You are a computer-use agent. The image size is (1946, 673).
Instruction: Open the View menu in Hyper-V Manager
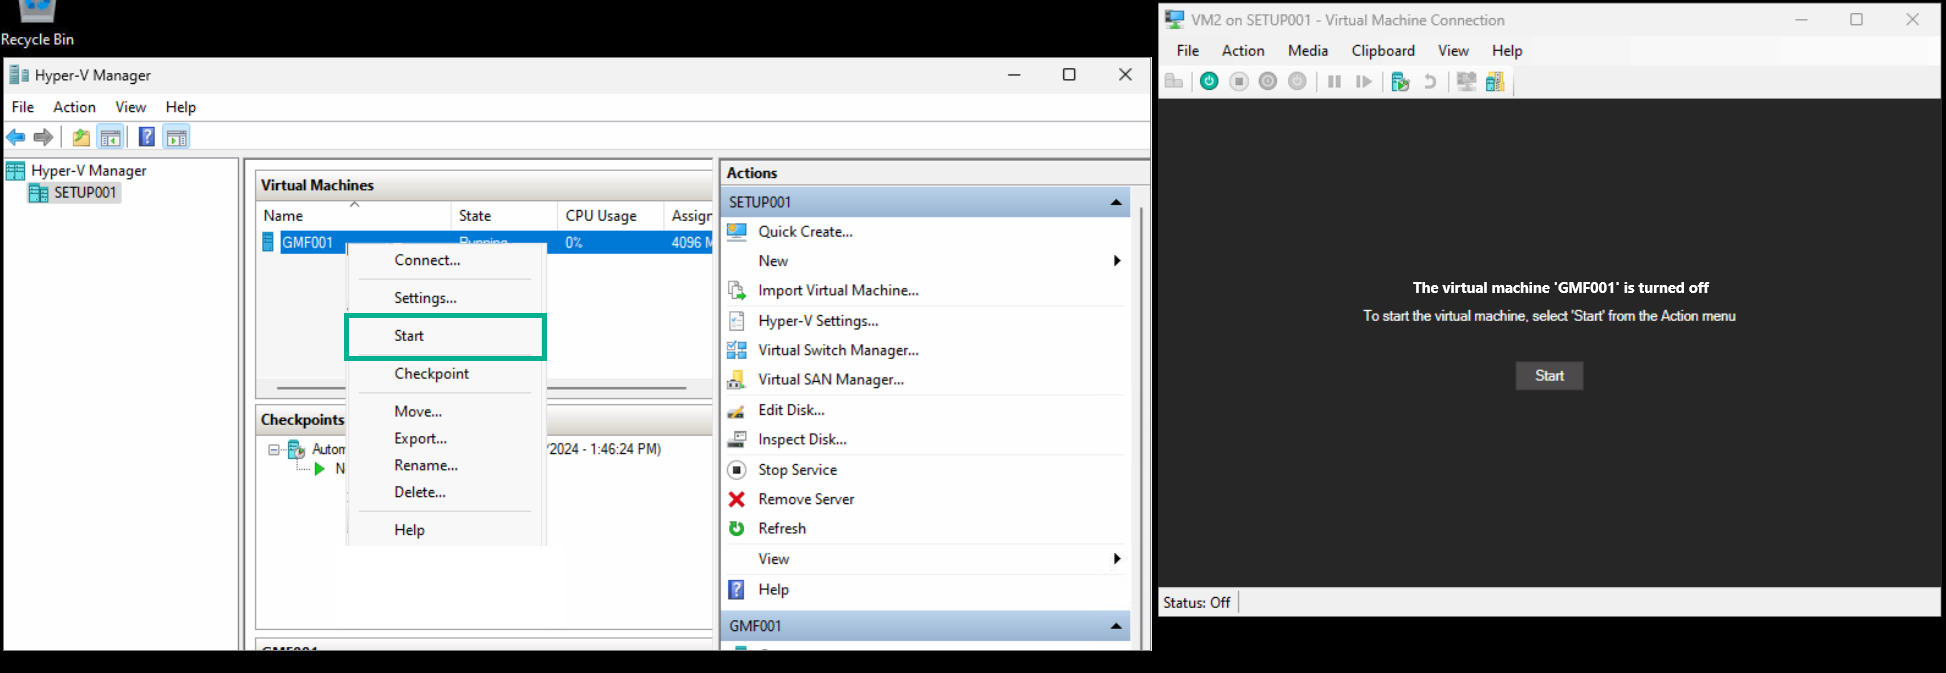click(130, 107)
